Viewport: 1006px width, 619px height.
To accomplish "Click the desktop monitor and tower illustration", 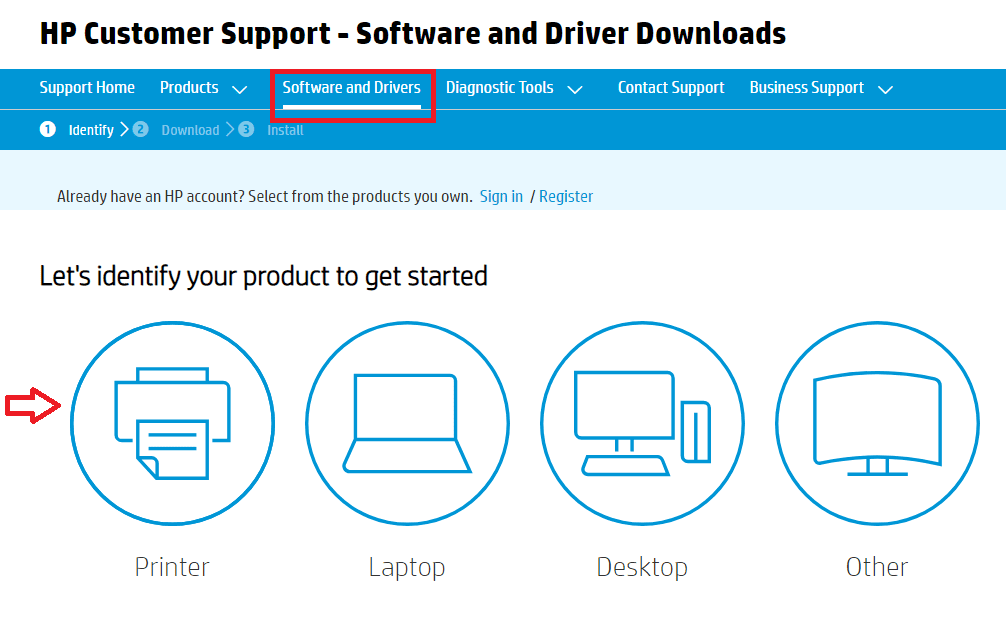I will (641, 423).
